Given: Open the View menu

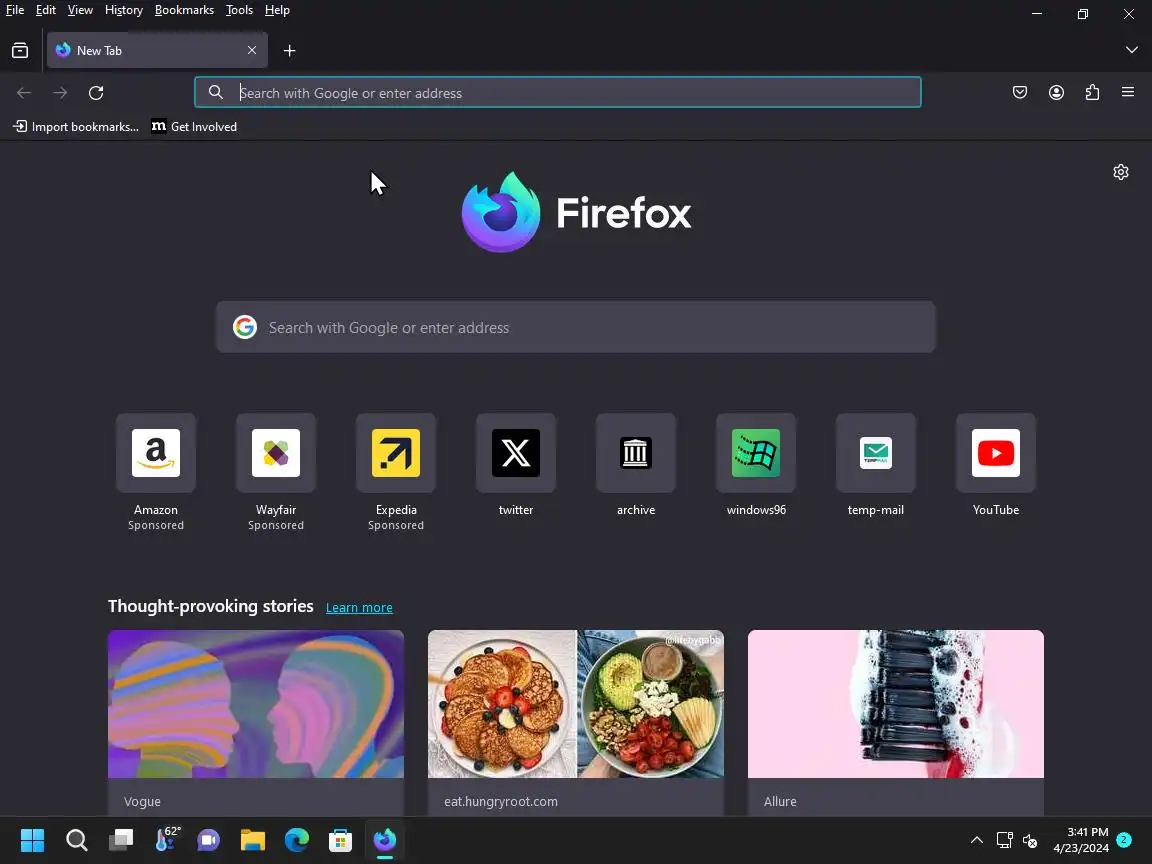Looking at the screenshot, I should click(x=80, y=10).
